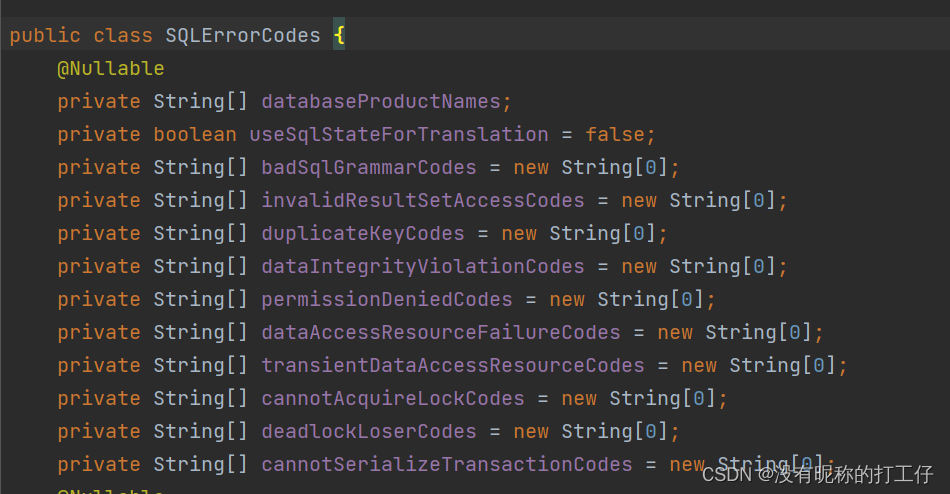Viewport: 950px width, 494px height.
Task: Click the deadlockLoserCodes field
Action: click(368, 432)
